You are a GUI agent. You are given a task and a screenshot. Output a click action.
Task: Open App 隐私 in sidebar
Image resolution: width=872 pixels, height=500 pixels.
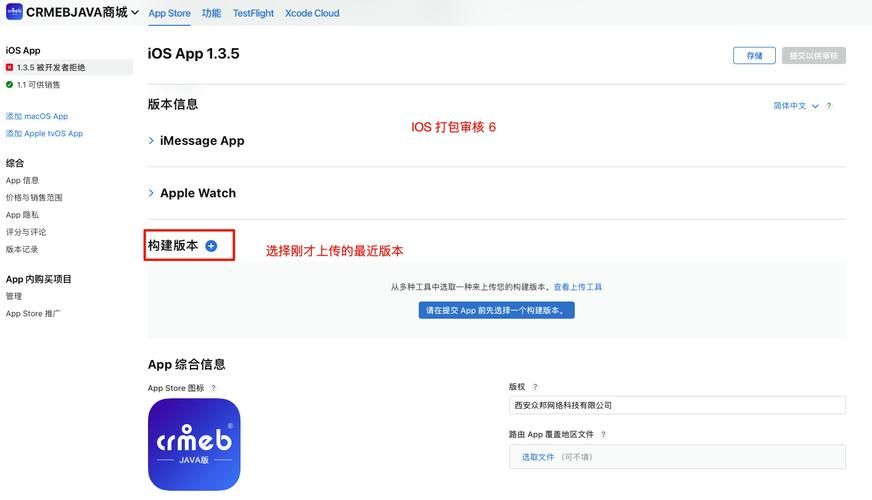(x=22, y=215)
